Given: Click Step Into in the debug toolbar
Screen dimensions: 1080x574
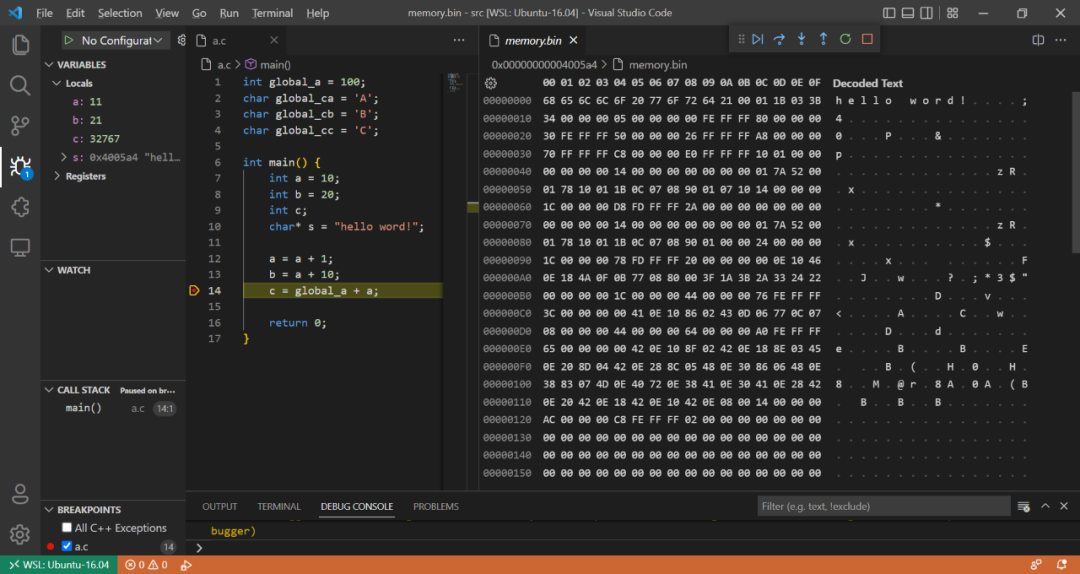Looking at the screenshot, I should 802,39.
